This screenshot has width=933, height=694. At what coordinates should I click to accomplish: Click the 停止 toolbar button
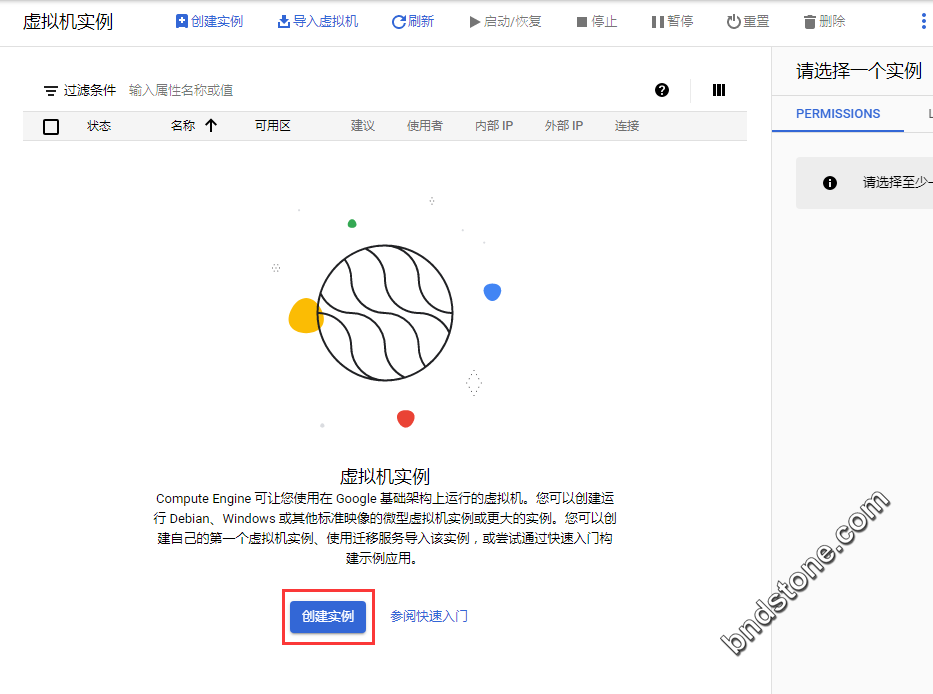pyautogui.click(x=597, y=21)
